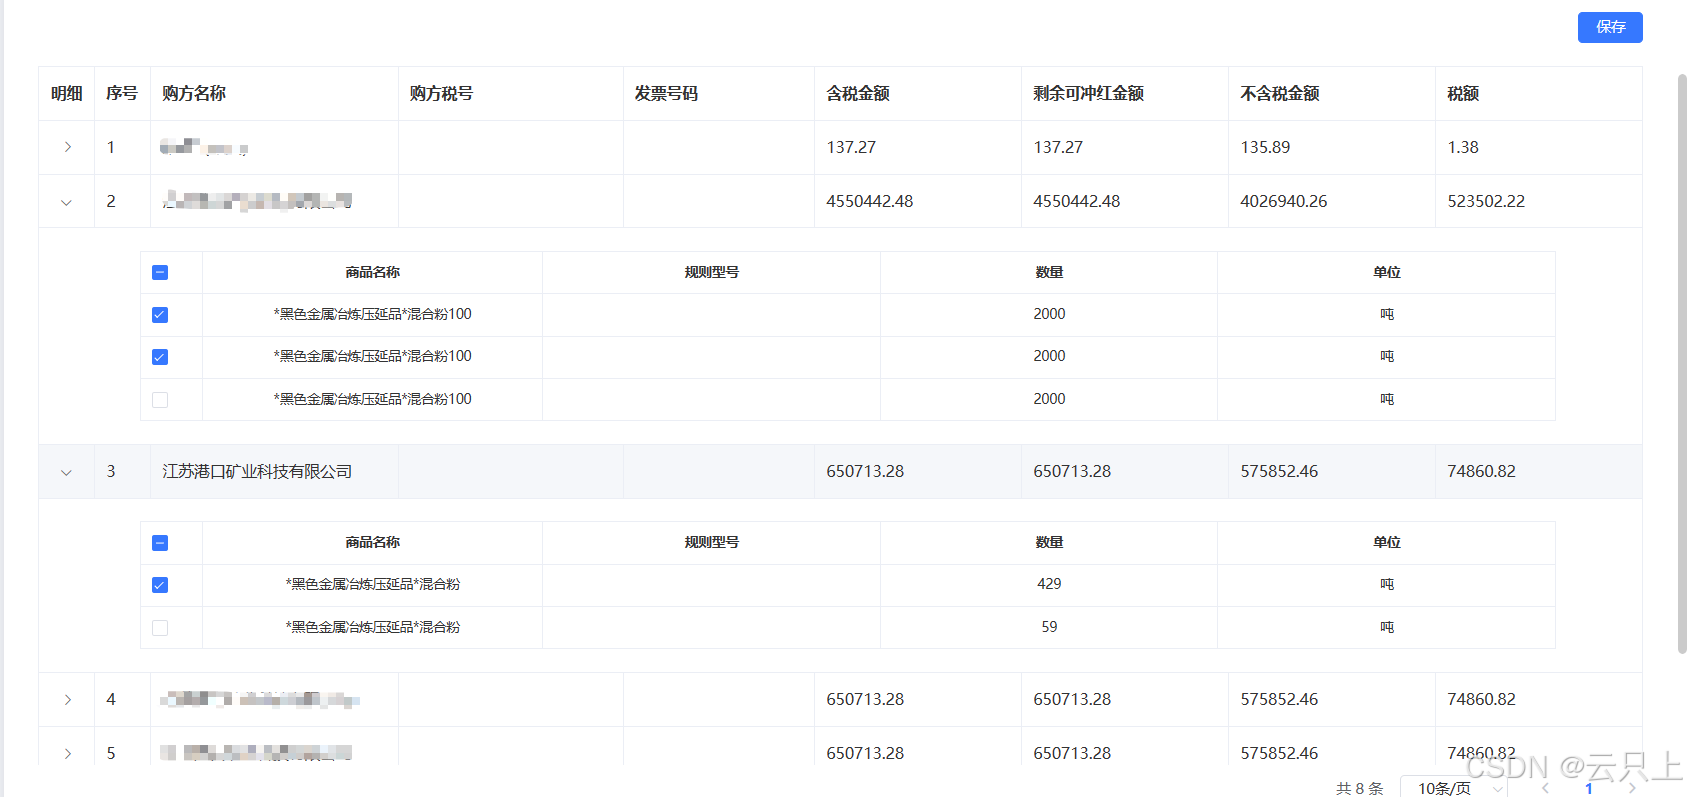This screenshot has width=1687, height=797.
Task: Click the 序号 column header
Action: click(122, 93)
